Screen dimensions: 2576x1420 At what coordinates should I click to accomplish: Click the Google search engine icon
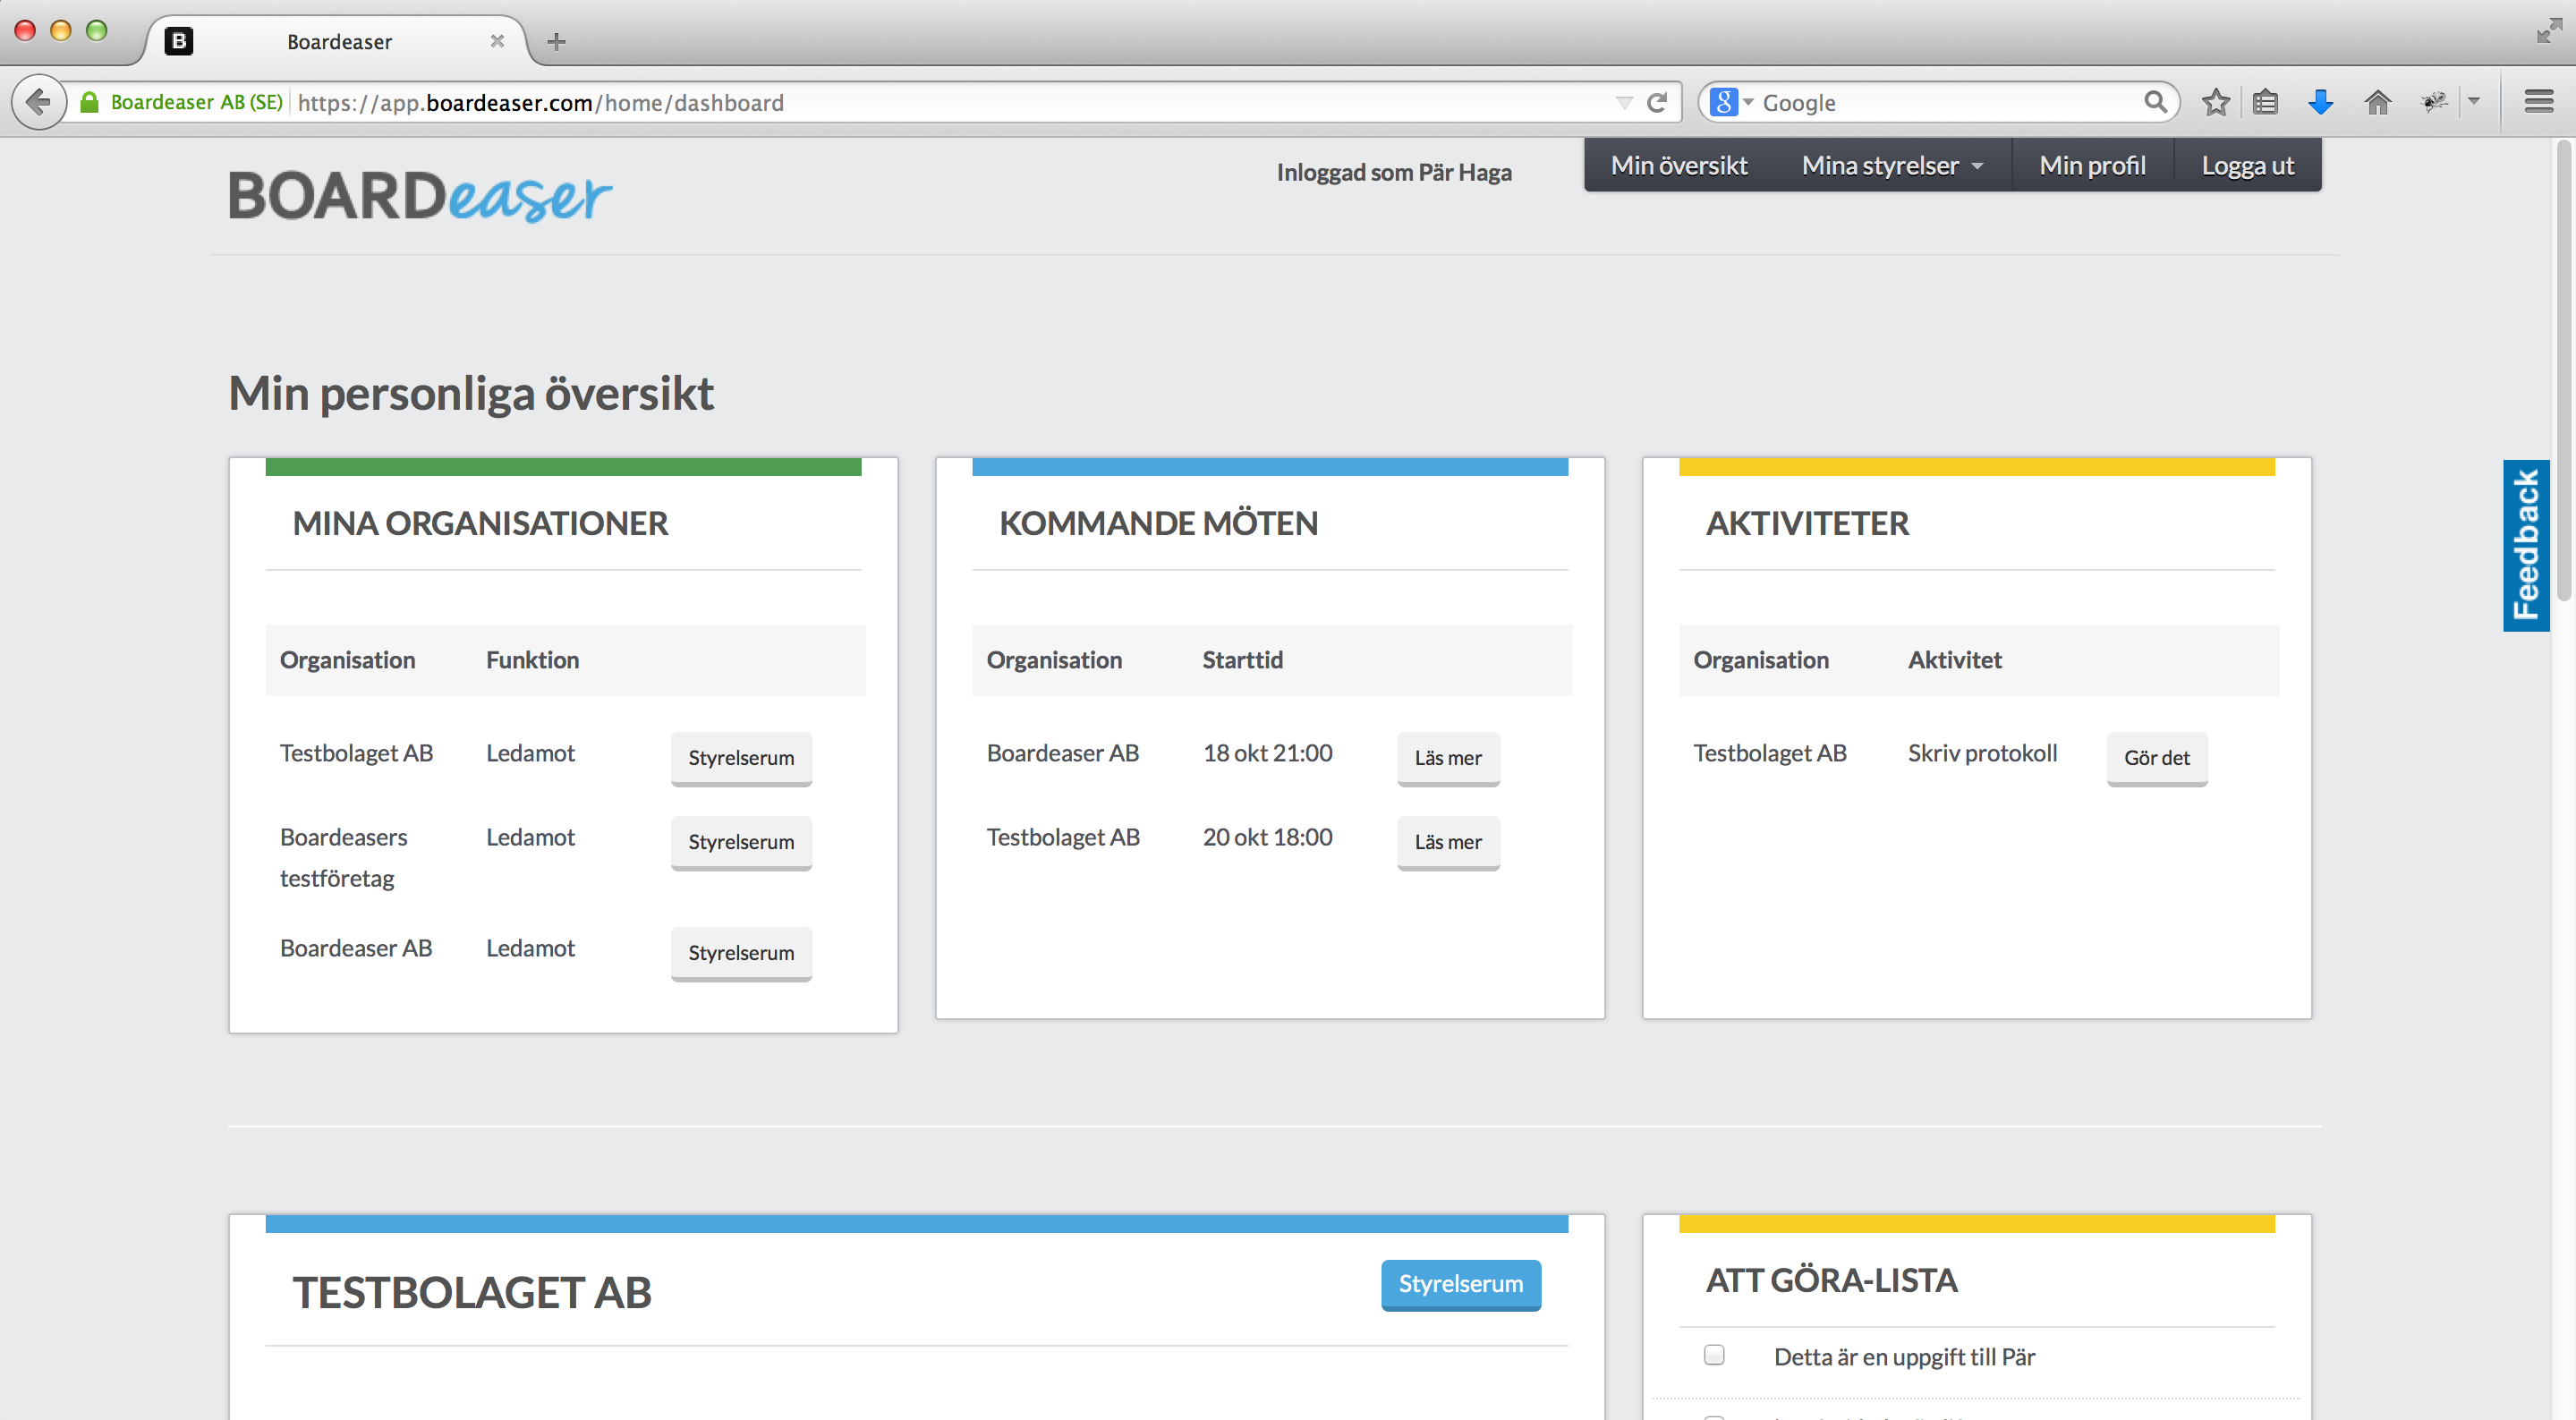tap(1723, 102)
